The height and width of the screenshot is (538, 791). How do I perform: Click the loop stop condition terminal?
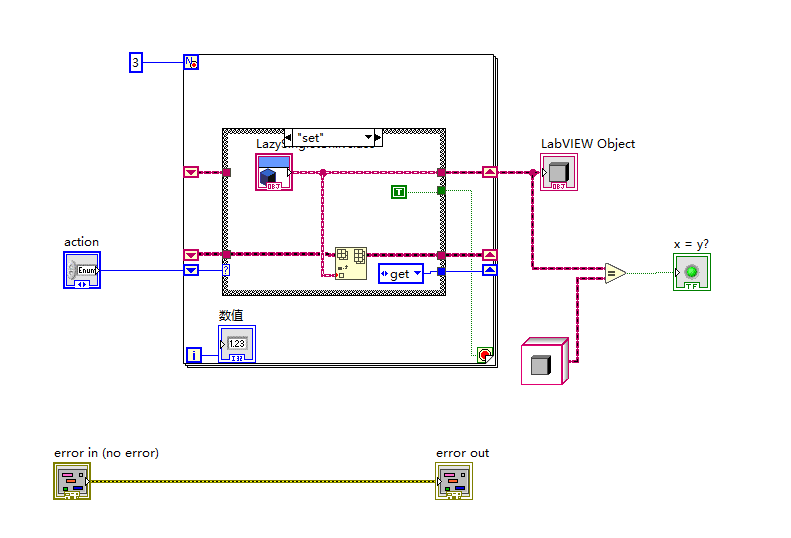(x=485, y=355)
